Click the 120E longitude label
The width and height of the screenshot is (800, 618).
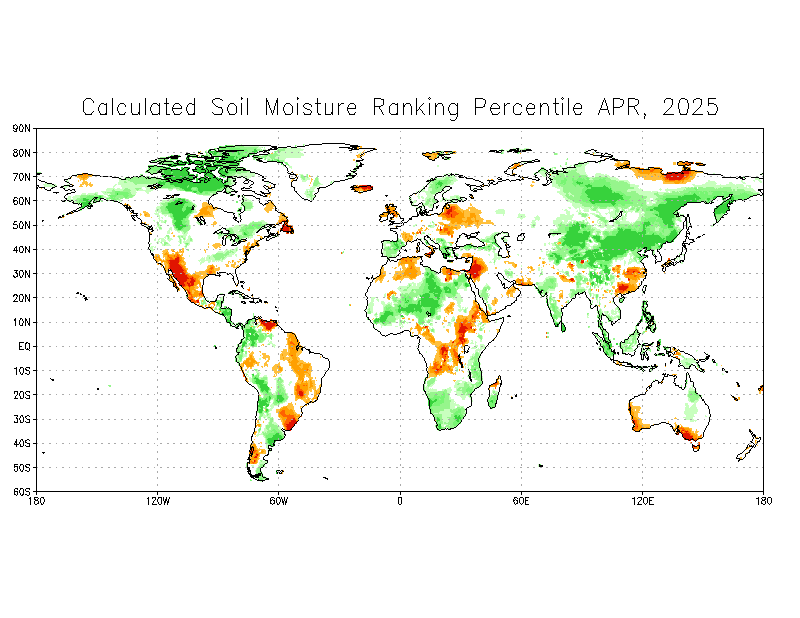[642, 501]
